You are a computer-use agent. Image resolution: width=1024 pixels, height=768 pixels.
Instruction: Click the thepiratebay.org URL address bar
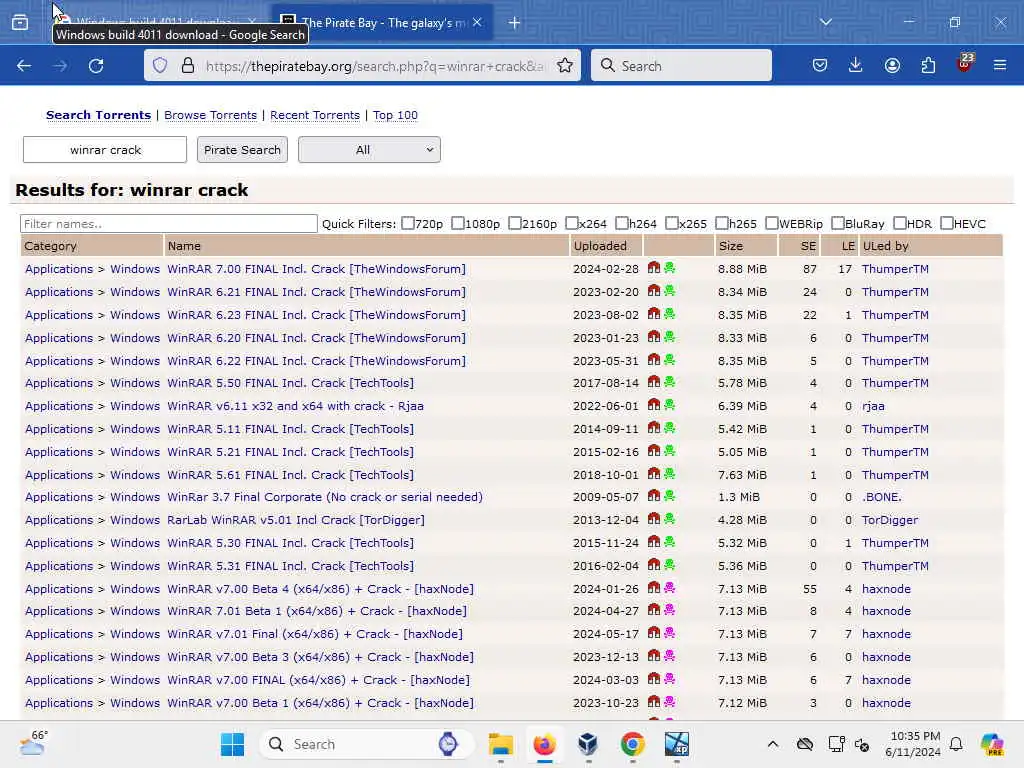coord(374,65)
